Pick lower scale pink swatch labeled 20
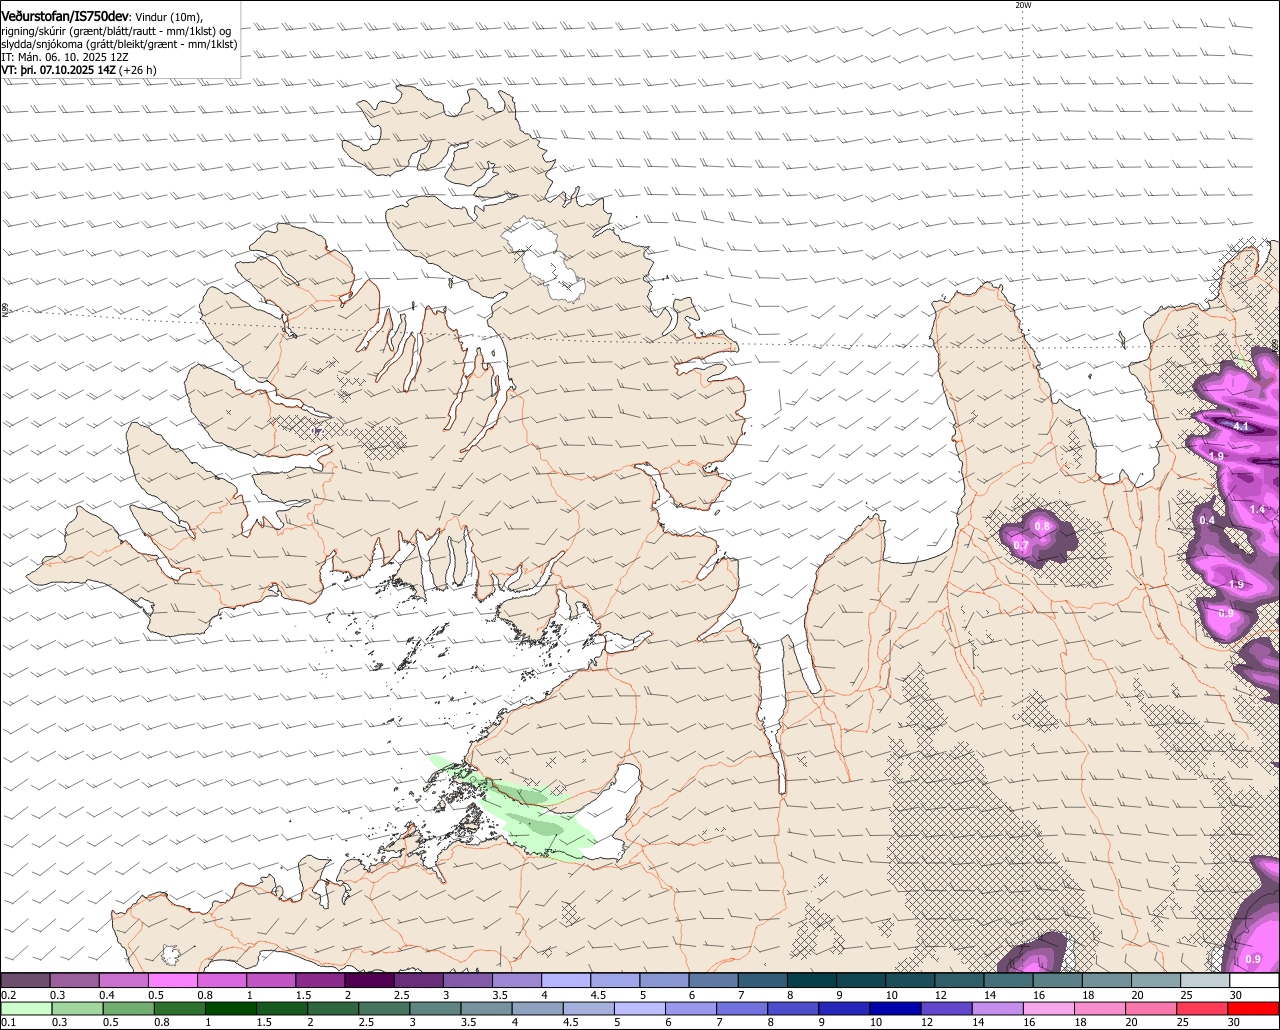 [x=1149, y=1008]
